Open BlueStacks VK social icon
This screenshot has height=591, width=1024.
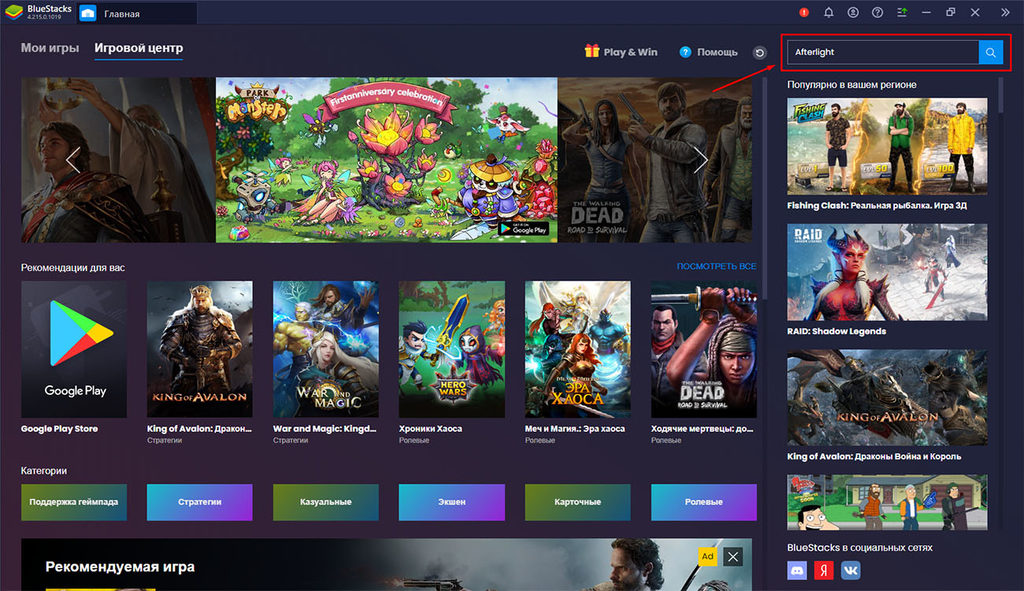(850, 570)
